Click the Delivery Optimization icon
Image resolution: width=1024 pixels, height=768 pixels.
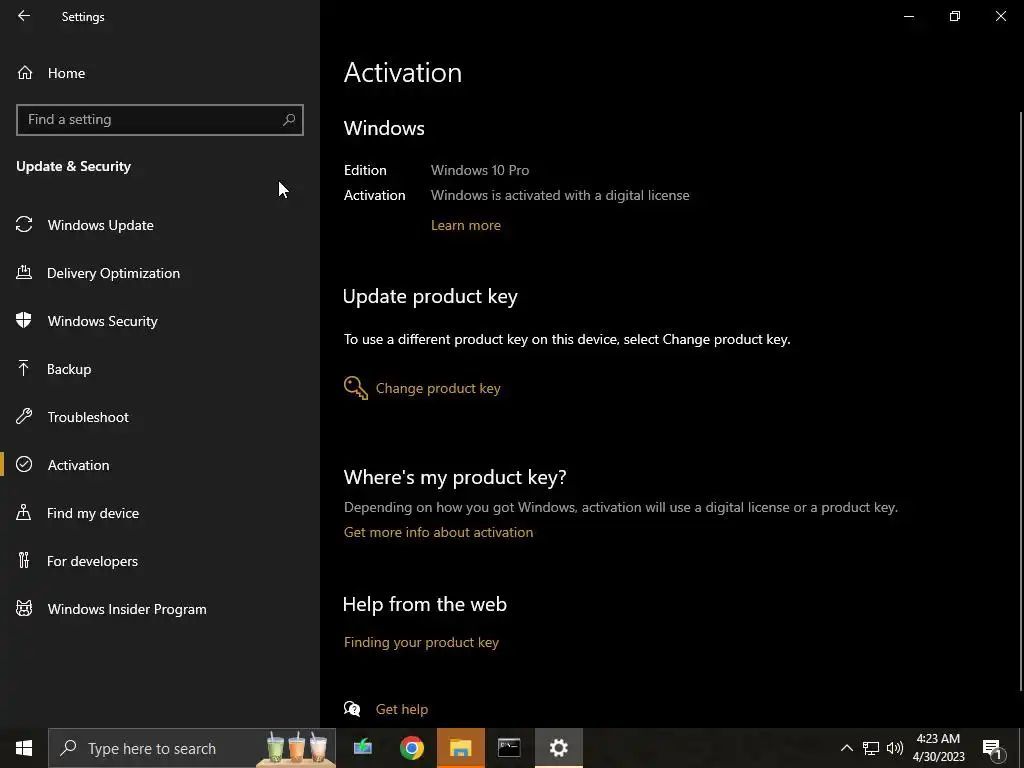pyautogui.click(x=24, y=272)
